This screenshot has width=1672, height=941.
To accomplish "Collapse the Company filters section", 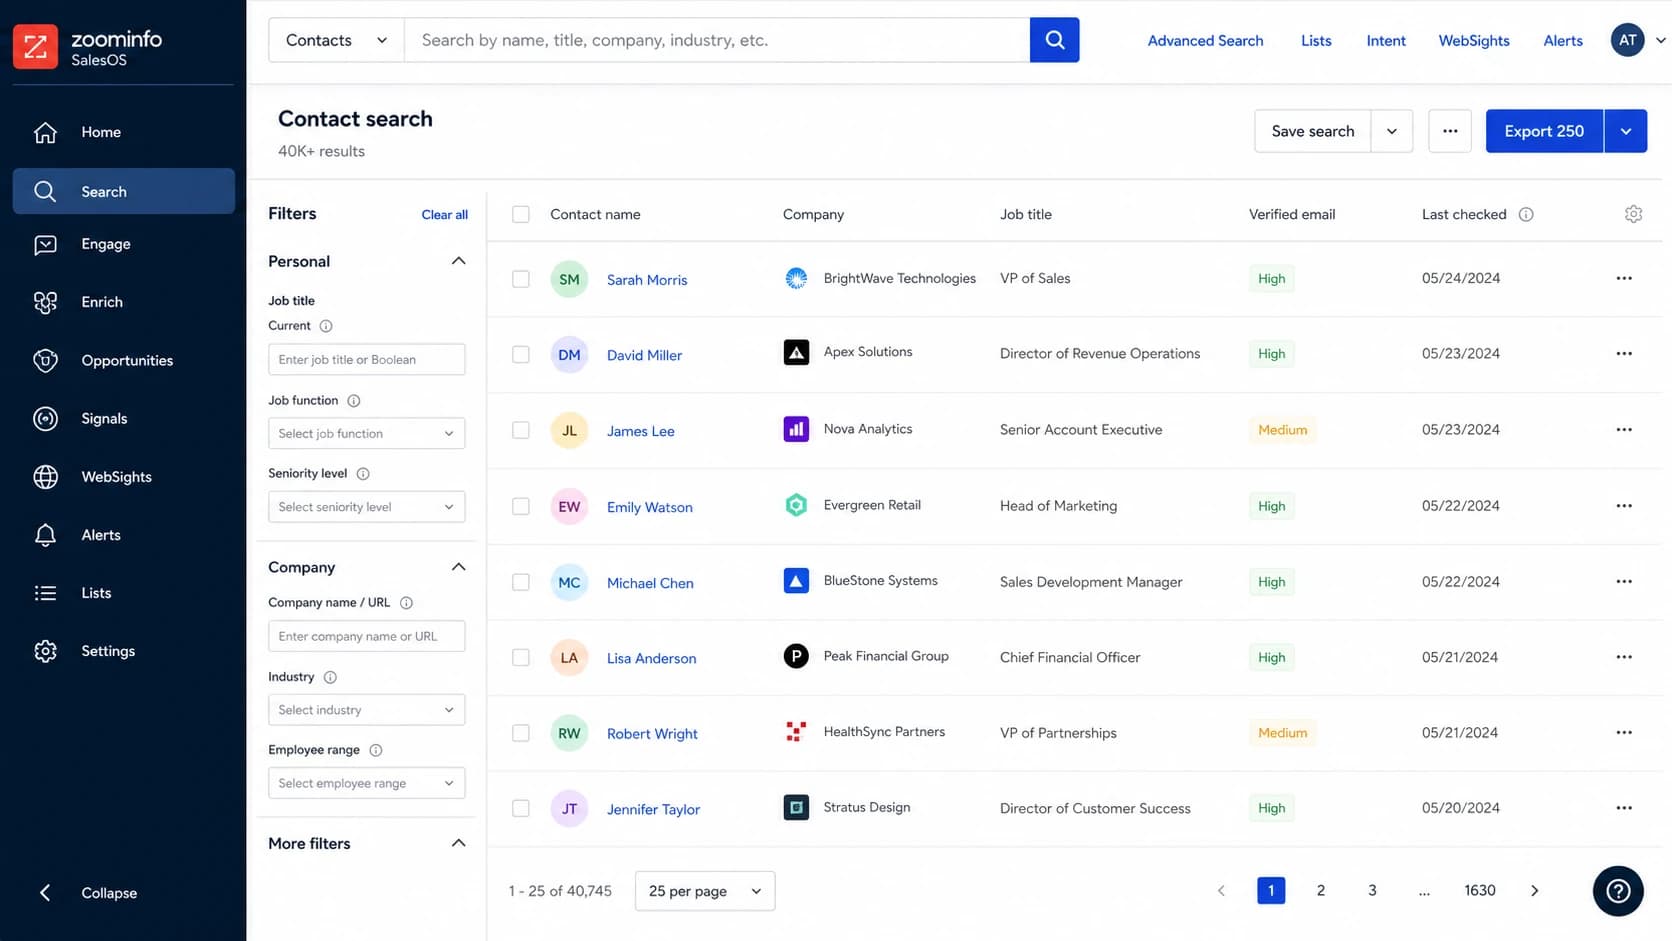I will click(458, 567).
